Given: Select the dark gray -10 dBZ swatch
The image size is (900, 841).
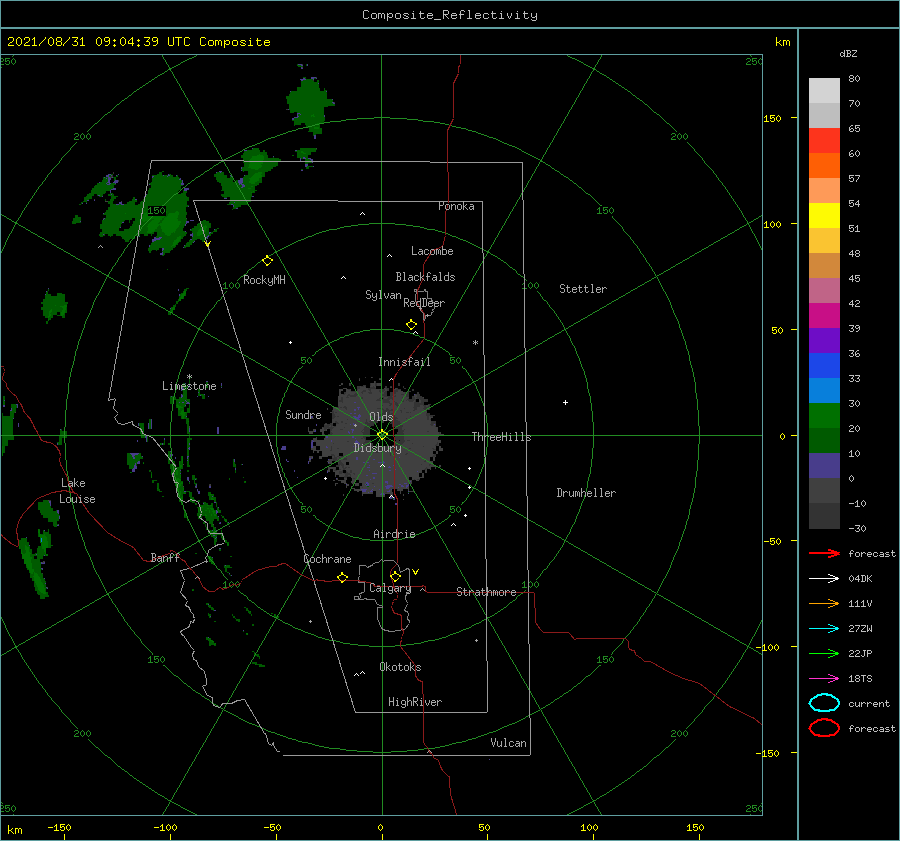Looking at the screenshot, I should tap(824, 516).
